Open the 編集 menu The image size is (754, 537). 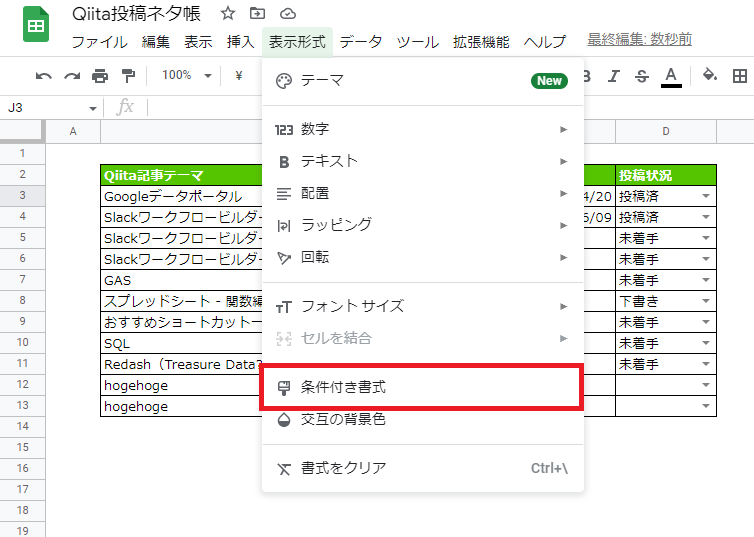156,42
